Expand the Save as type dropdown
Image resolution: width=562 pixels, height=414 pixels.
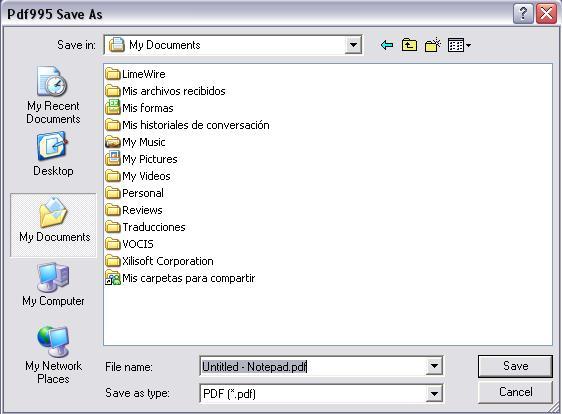coord(434,394)
